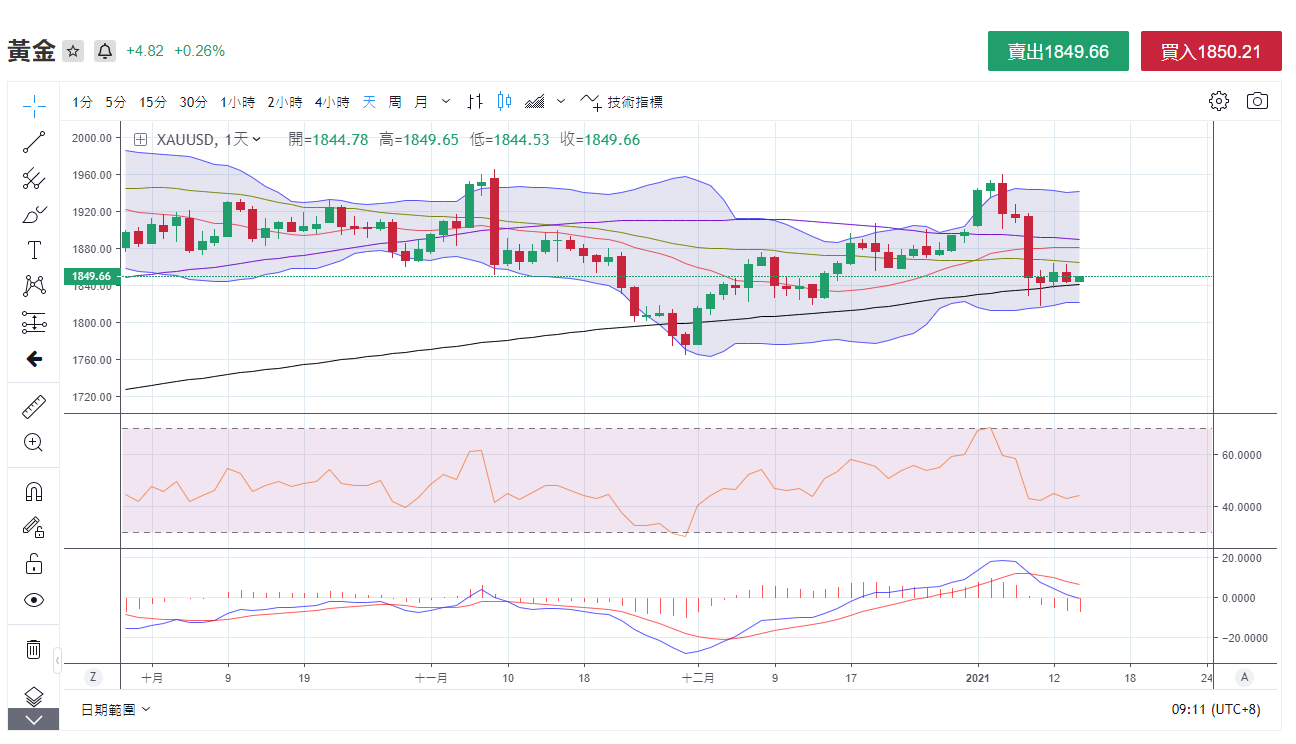The width and height of the screenshot is (1296, 744).
Task: Select the trend line drawing tool
Action: click(34, 142)
